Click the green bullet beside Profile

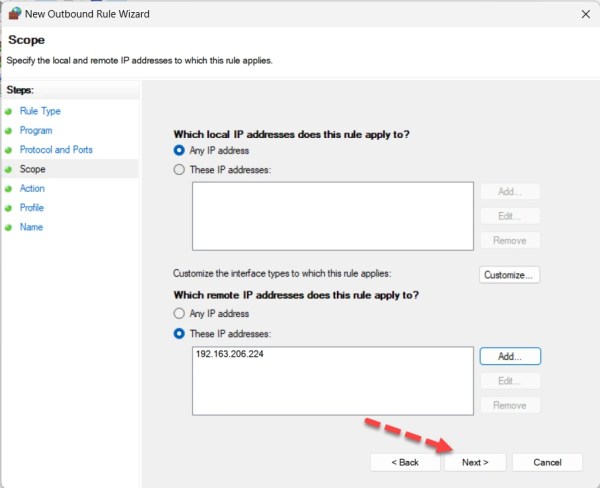(x=9, y=208)
